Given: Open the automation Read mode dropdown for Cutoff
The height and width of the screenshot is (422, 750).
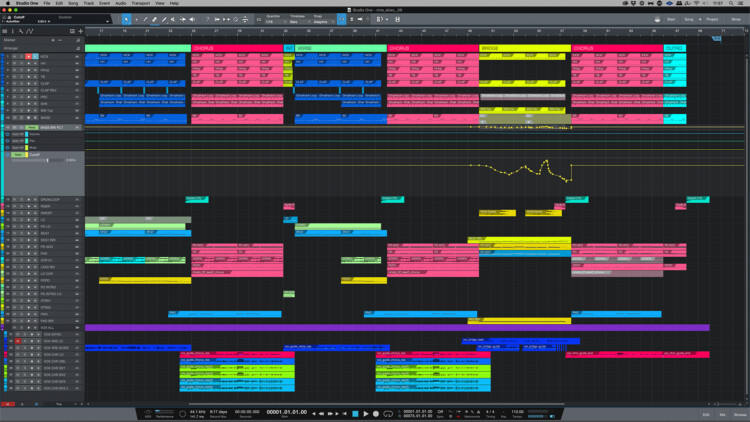Looking at the screenshot, I should click(x=18, y=155).
